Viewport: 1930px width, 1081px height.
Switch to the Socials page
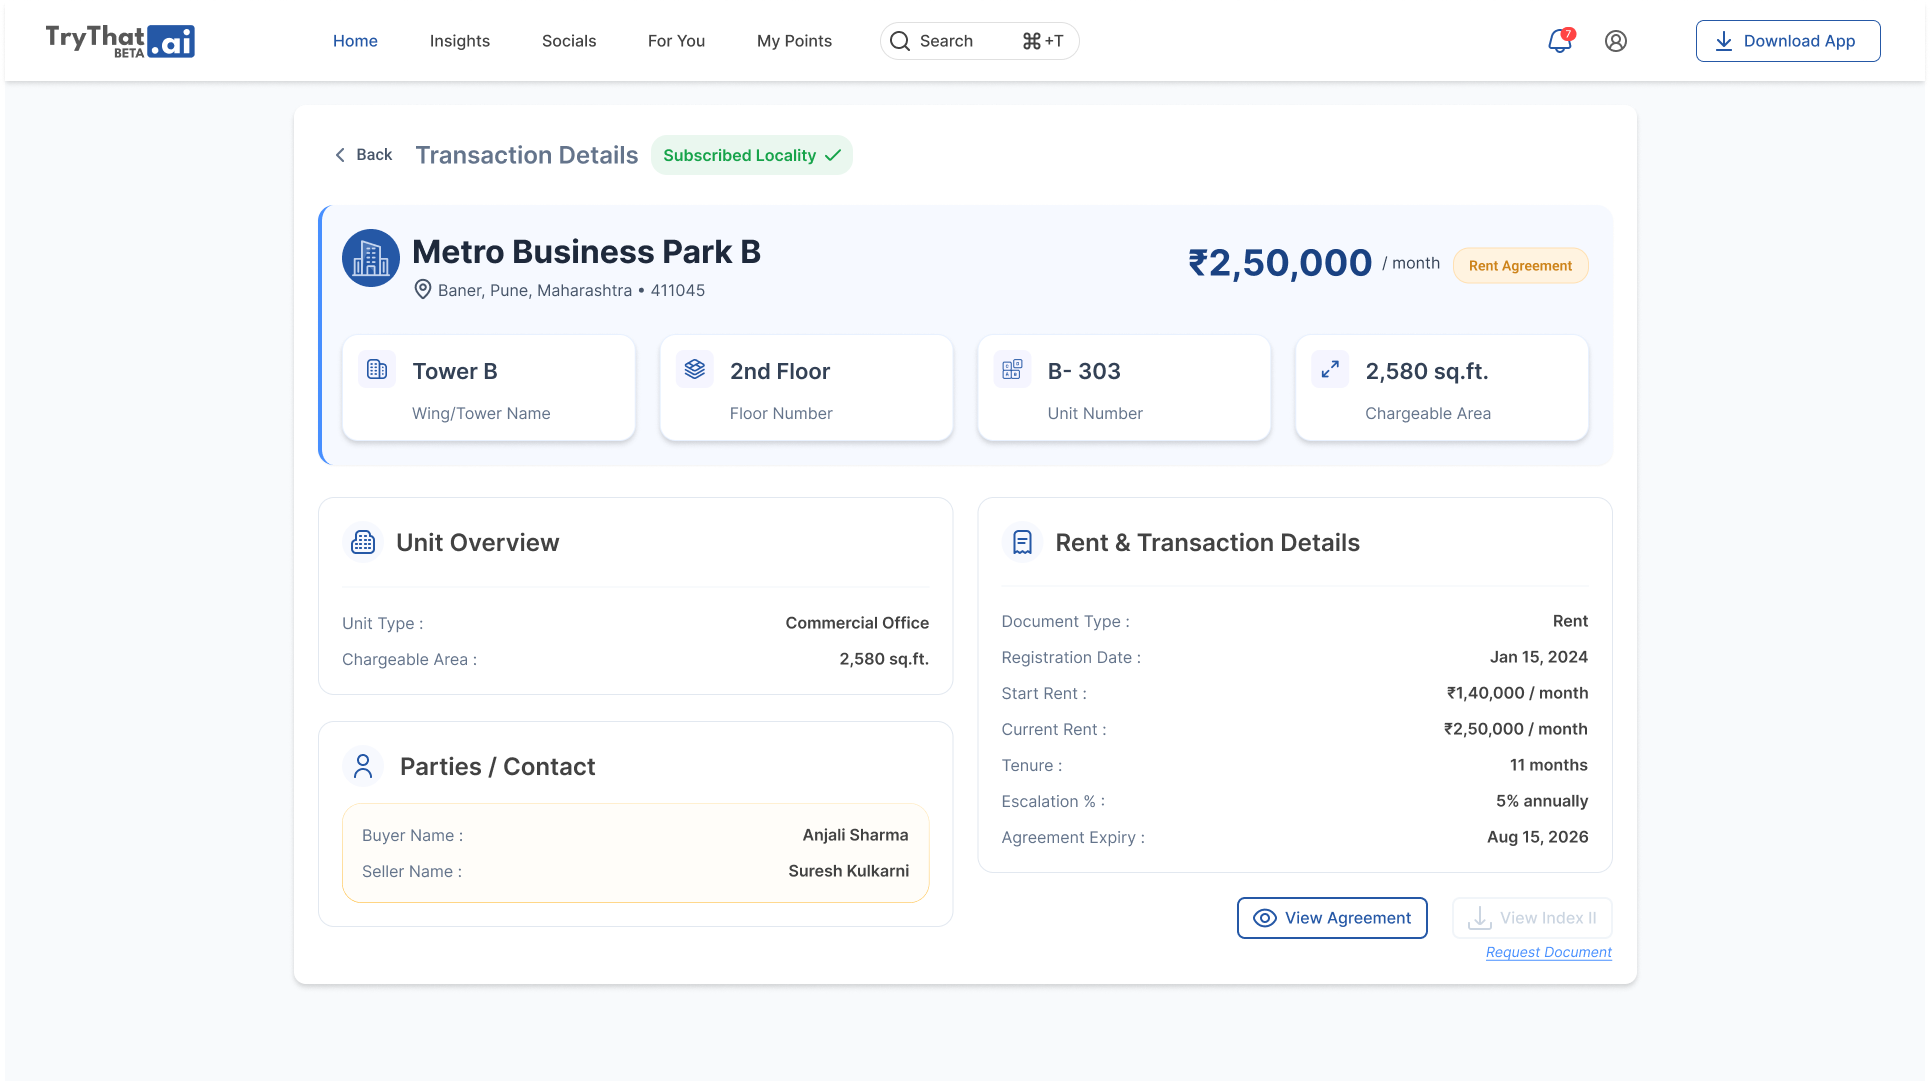click(x=569, y=41)
